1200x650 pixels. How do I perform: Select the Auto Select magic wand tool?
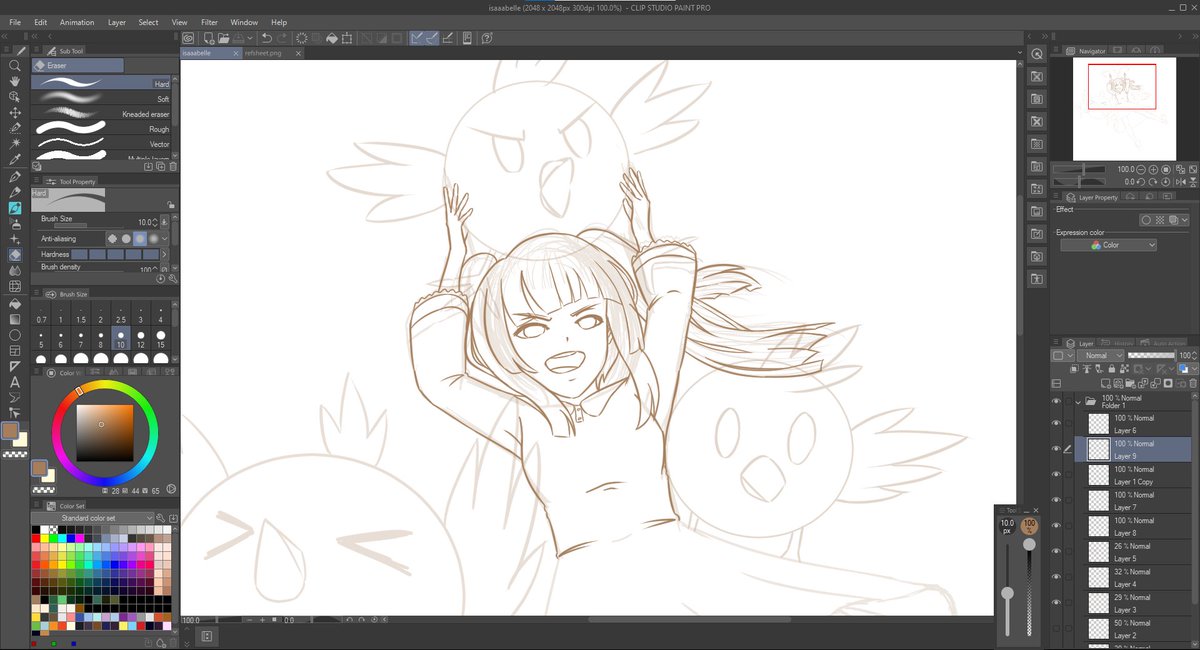pyautogui.click(x=15, y=144)
